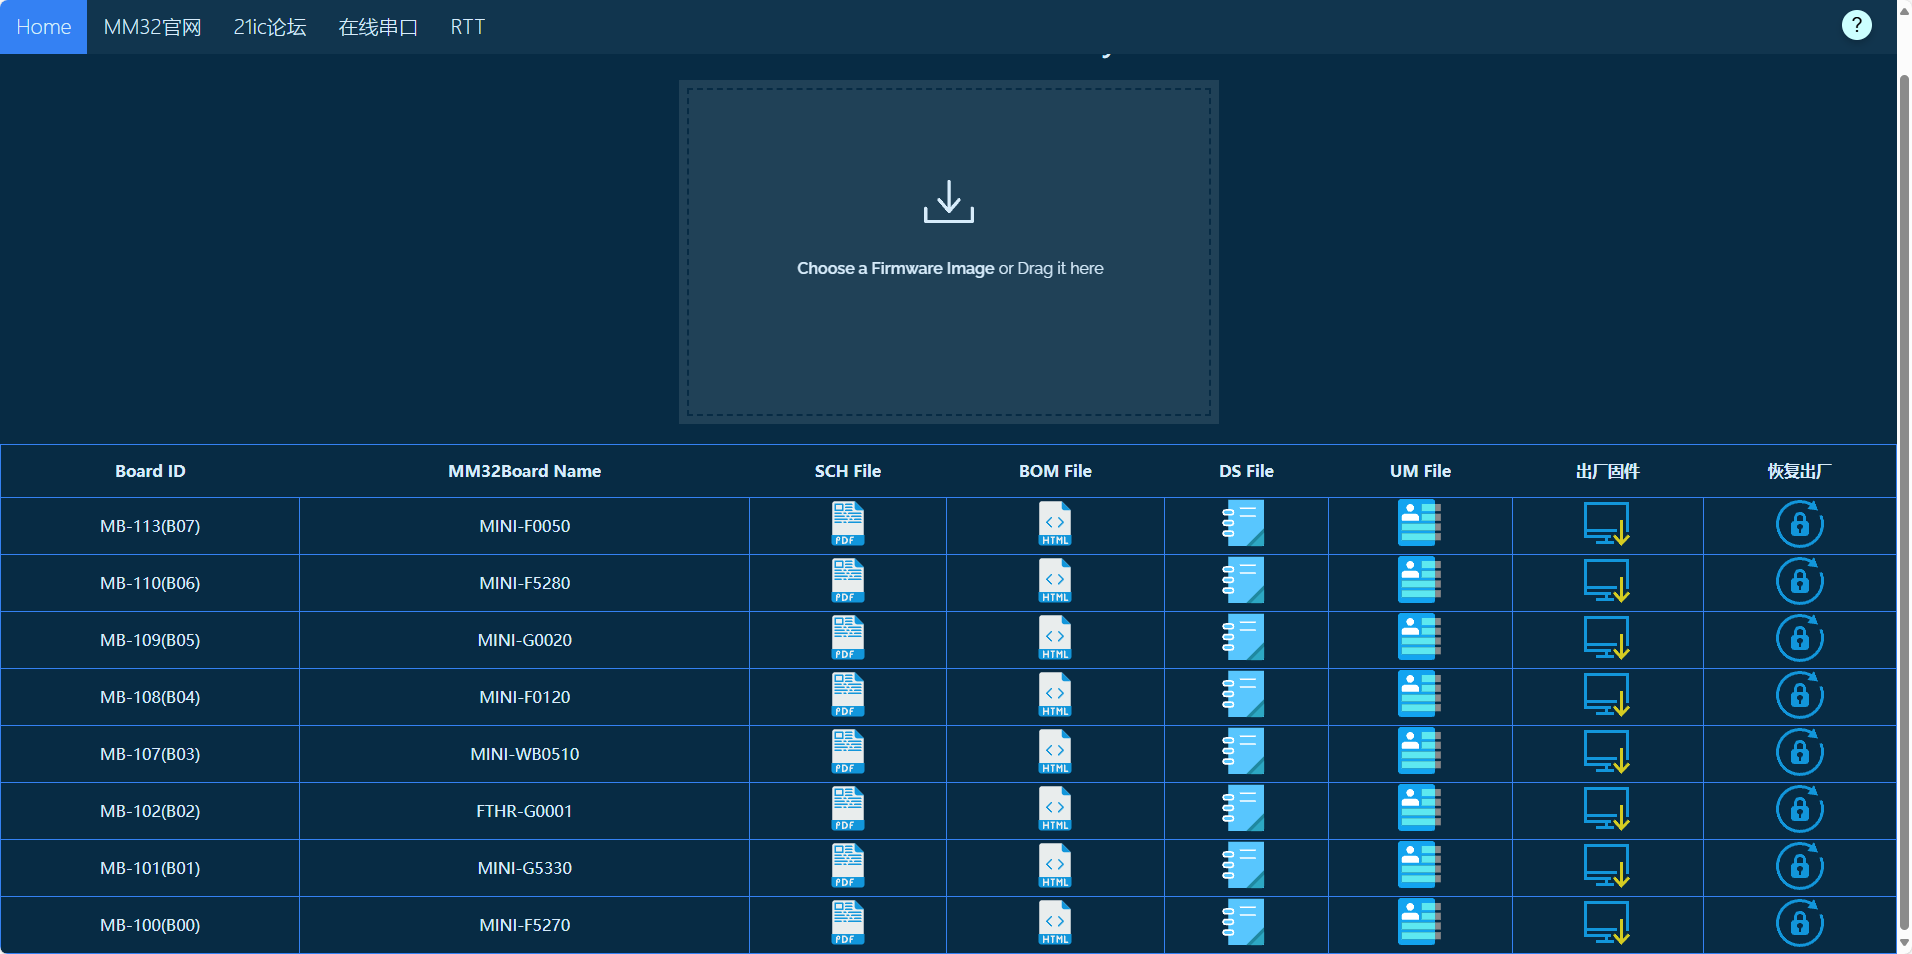Open the MM32官网 menu item
This screenshot has height=954, width=1912.
152,27
